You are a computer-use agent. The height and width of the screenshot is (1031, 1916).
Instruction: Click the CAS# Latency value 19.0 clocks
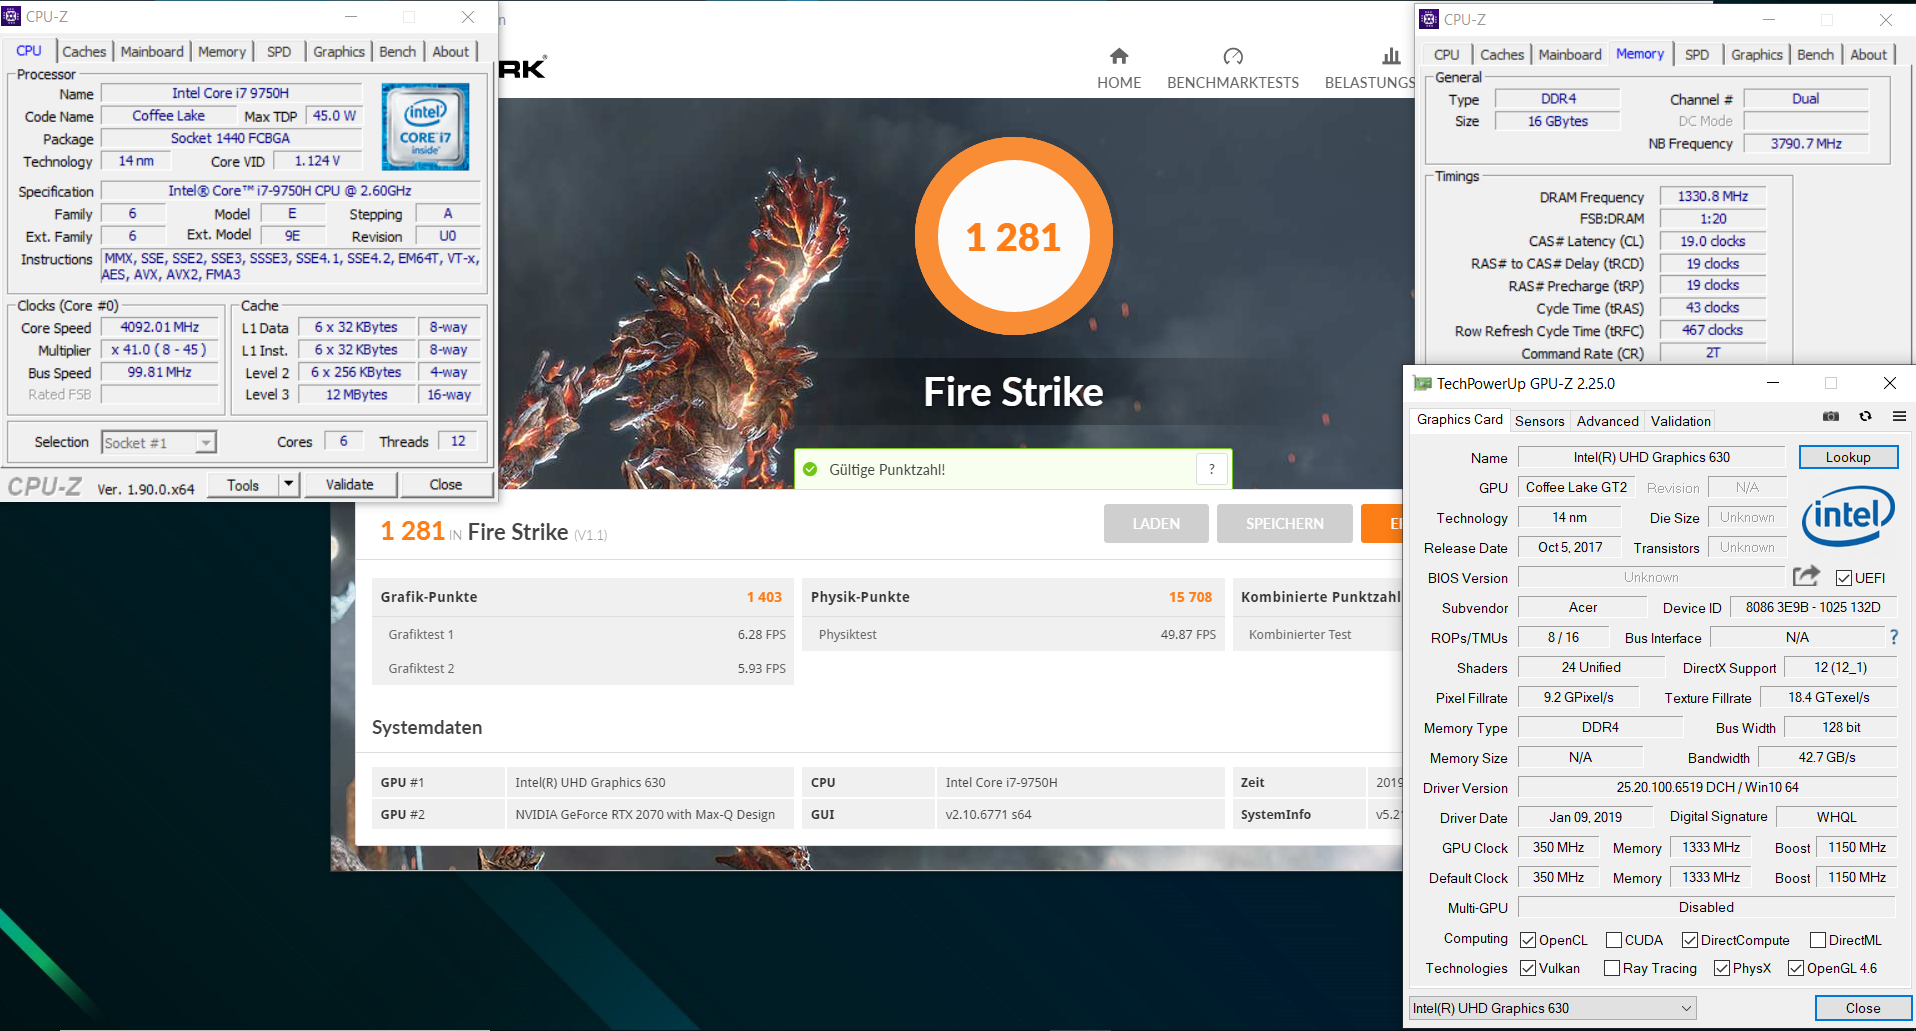(x=1713, y=241)
